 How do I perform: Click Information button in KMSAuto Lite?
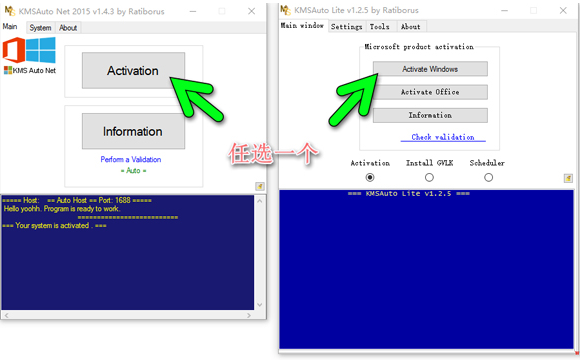430,115
